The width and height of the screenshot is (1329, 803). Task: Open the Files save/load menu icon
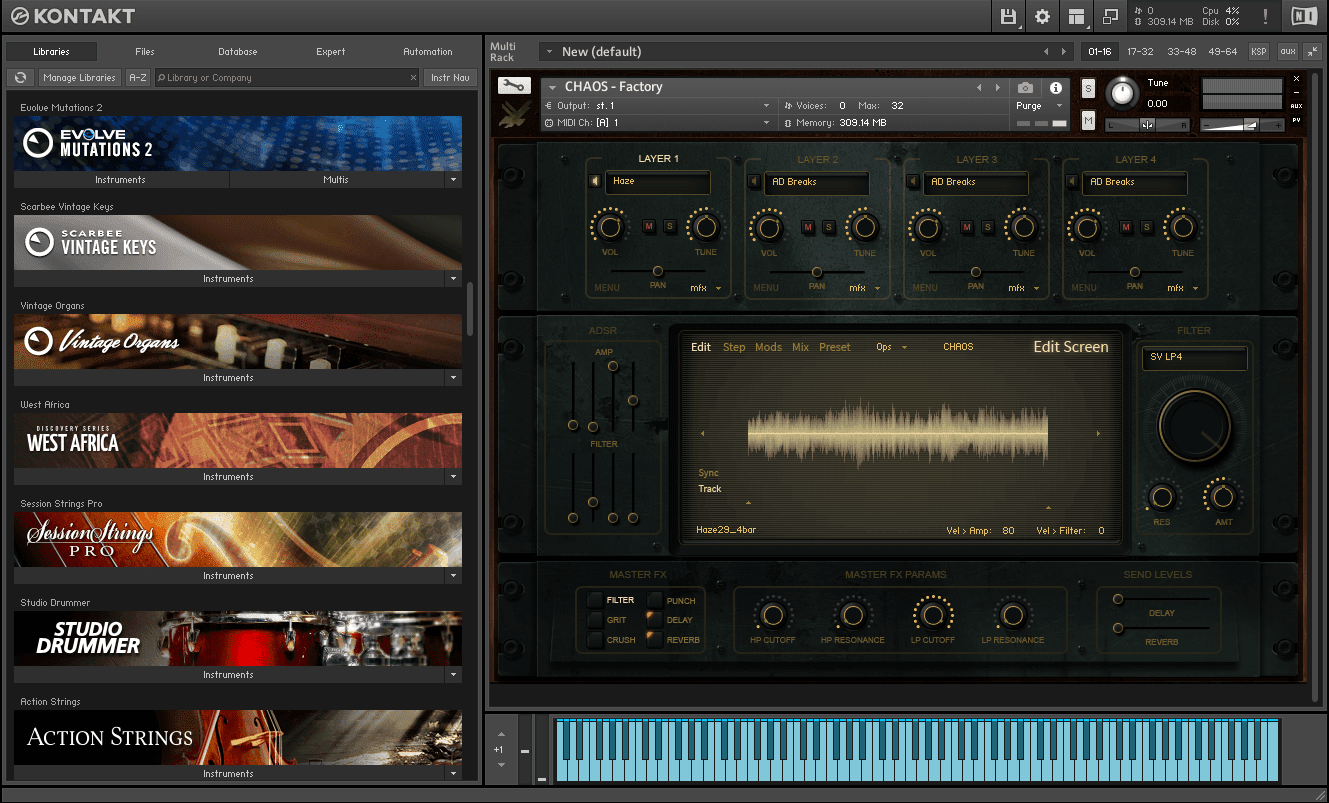click(1008, 16)
